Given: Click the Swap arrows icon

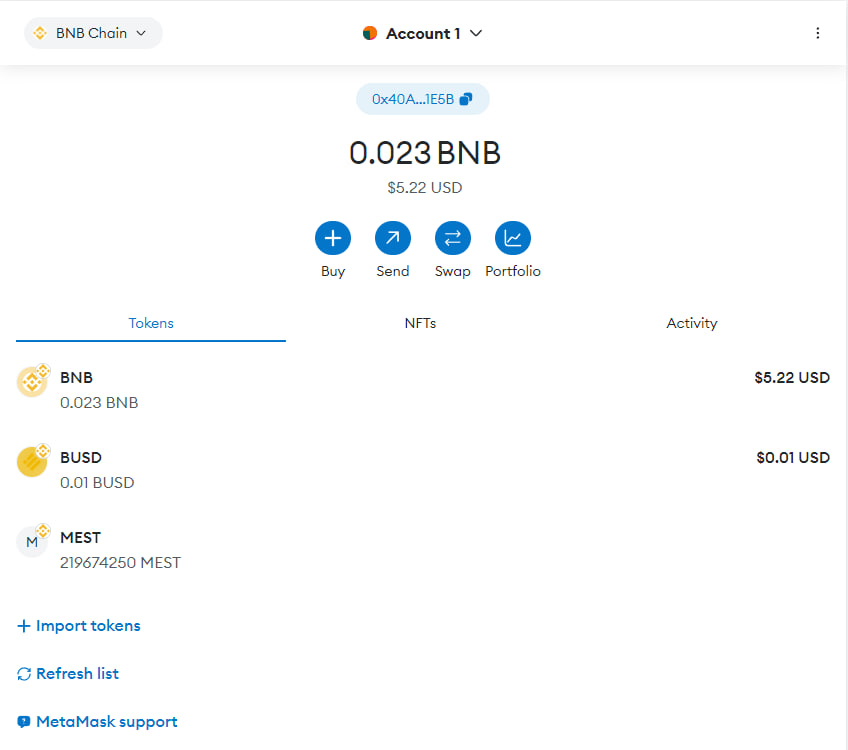Looking at the screenshot, I should pos(453,238).
